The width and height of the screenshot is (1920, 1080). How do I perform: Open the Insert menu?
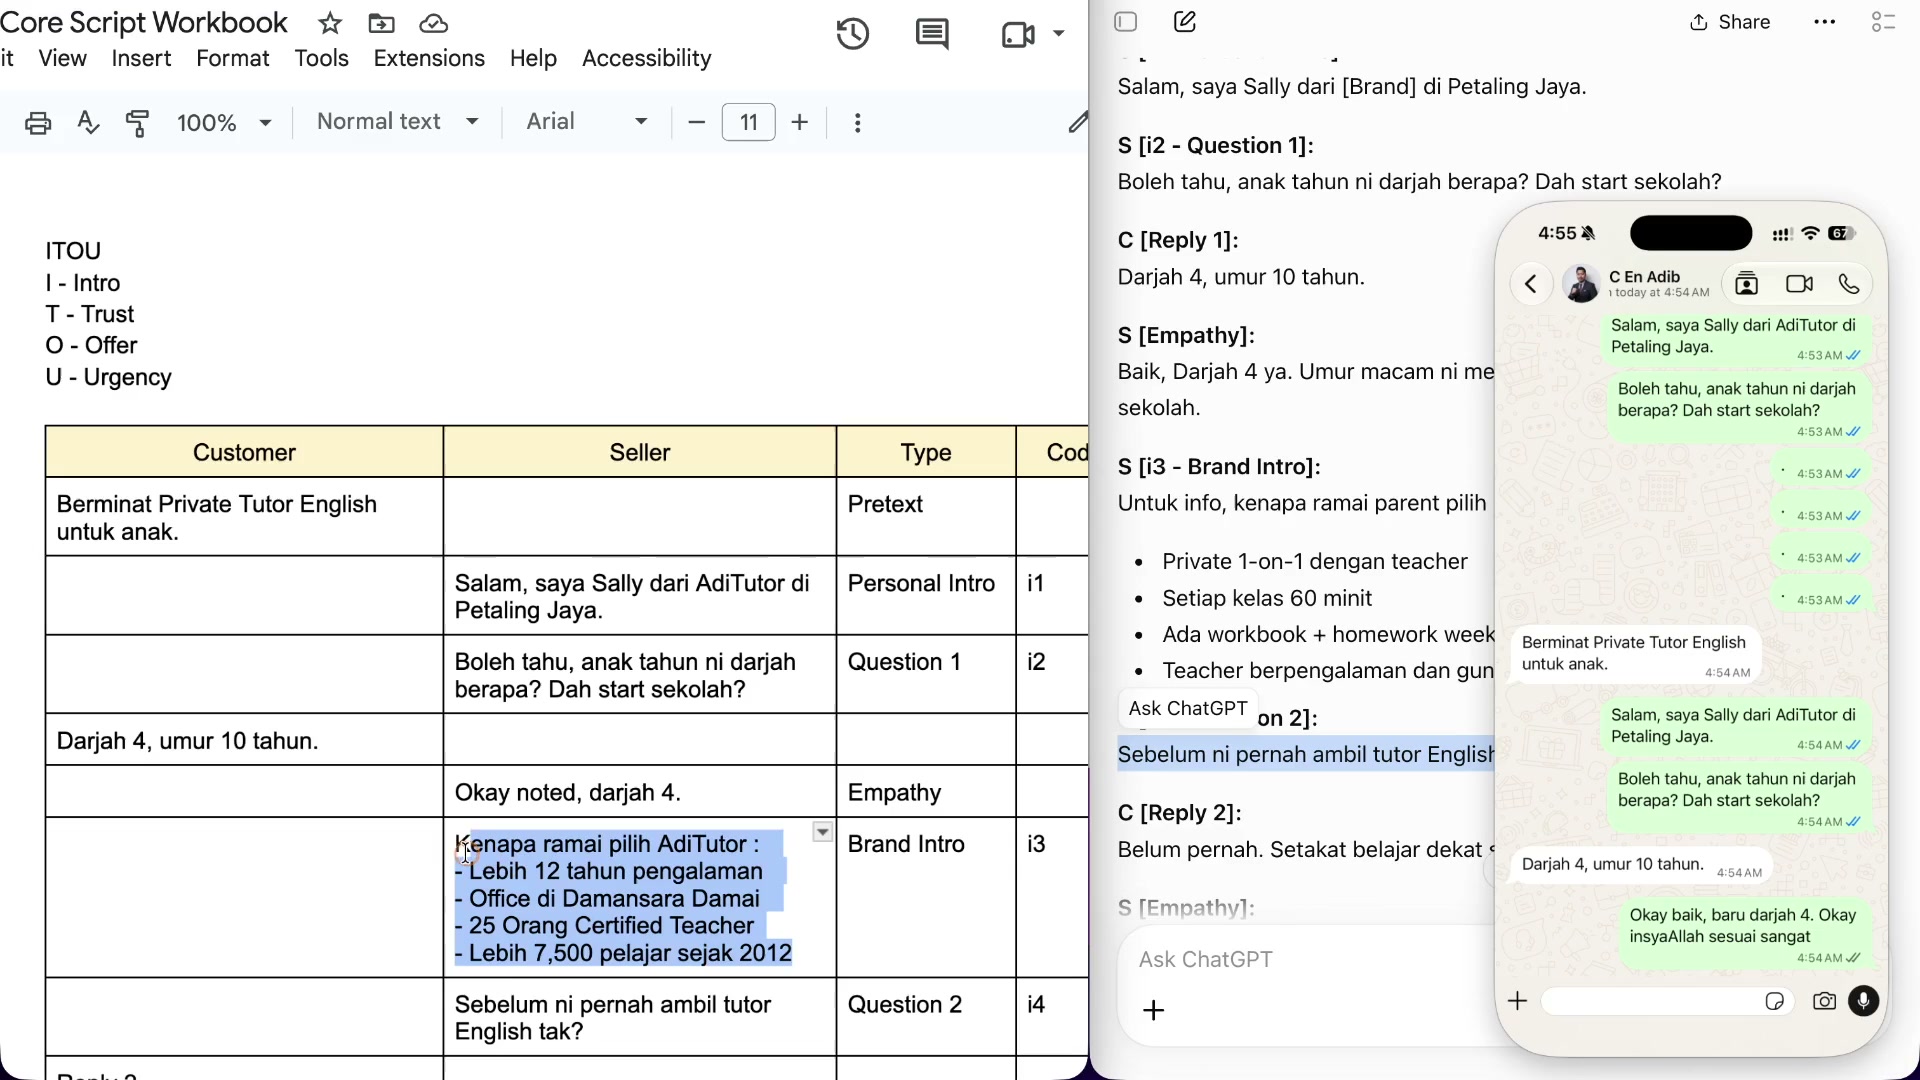tap(141, 58)
